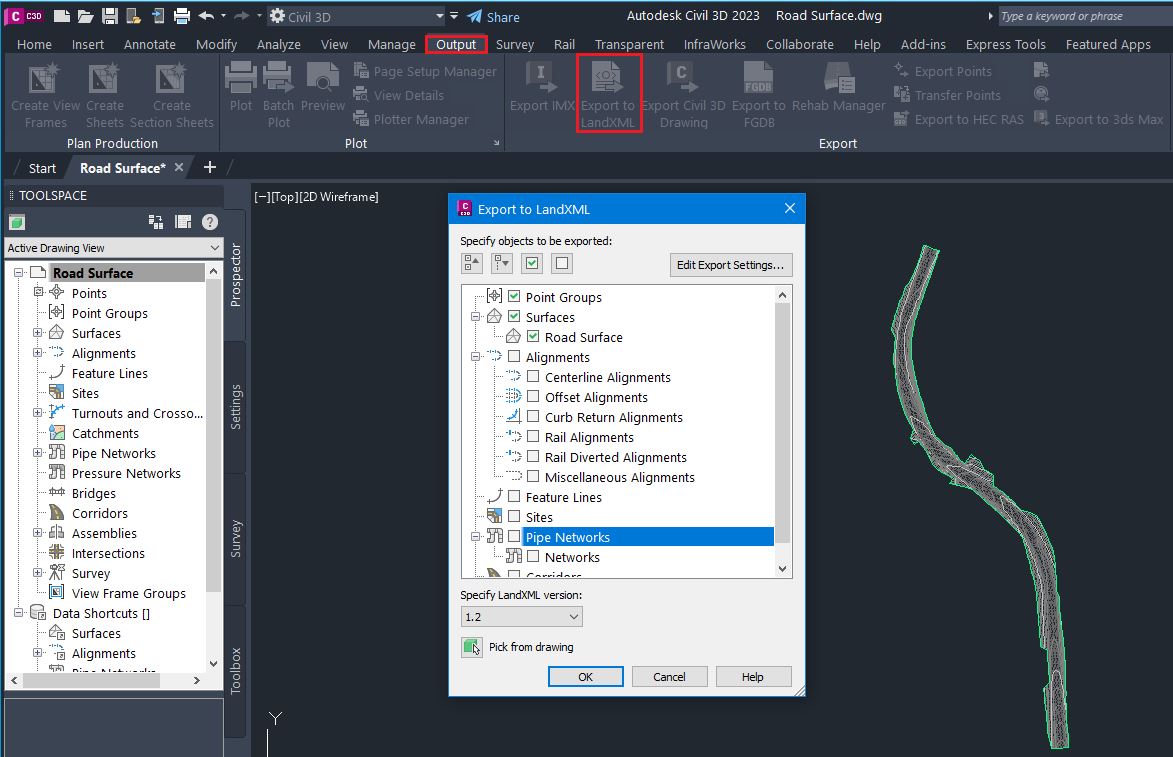Click the Export IMX icon
This screenshot has width=1173, height=757.
tap(541, 78)
